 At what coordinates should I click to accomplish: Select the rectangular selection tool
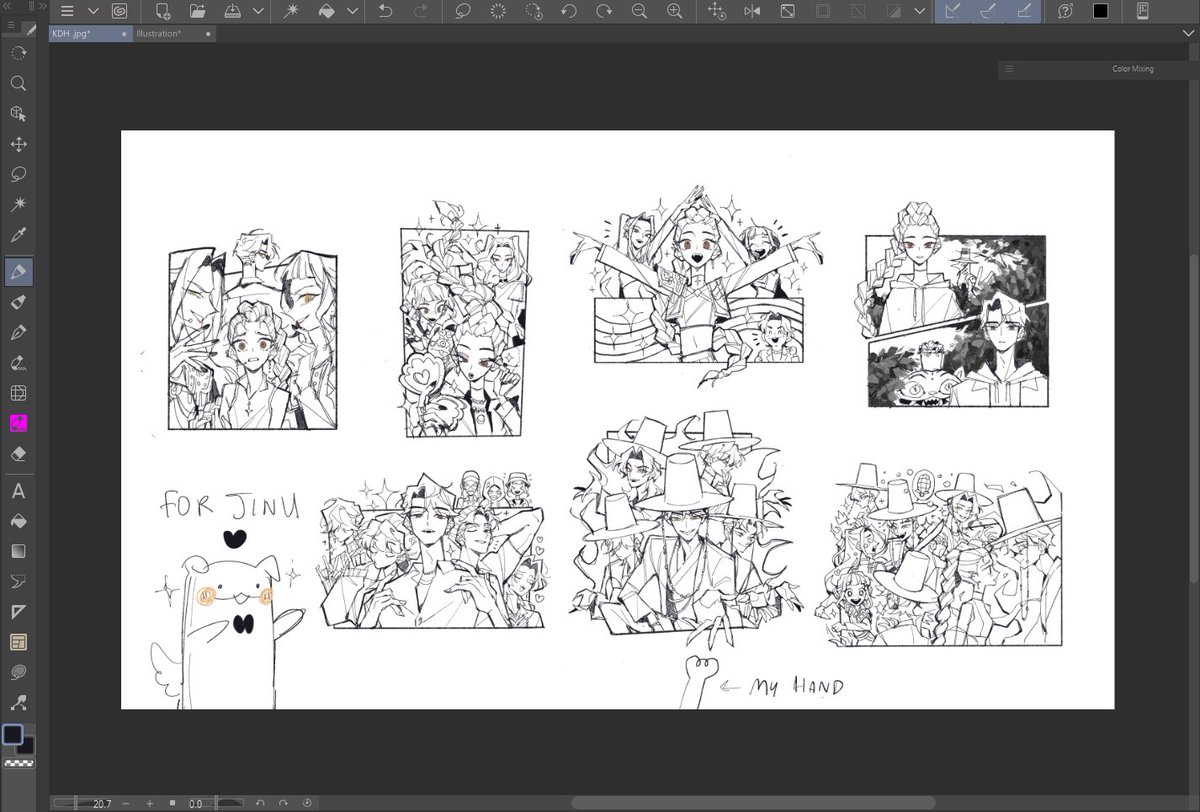click(18, 55)
